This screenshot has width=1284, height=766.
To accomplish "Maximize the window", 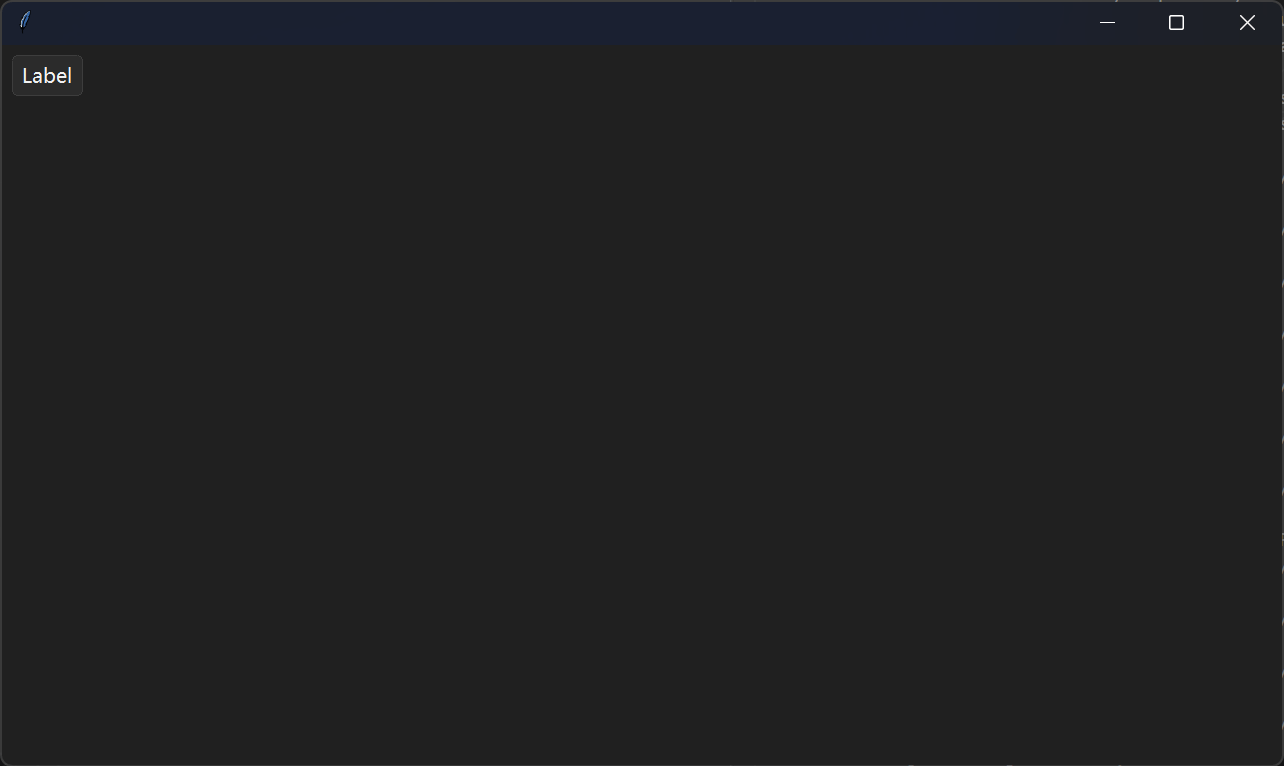I will point(1176,22).
